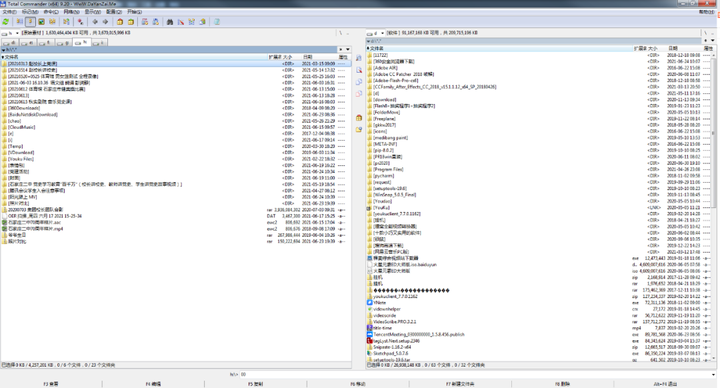Open FTP connect from the toolbar
The image size is (720, 388).
coord(145,22)
